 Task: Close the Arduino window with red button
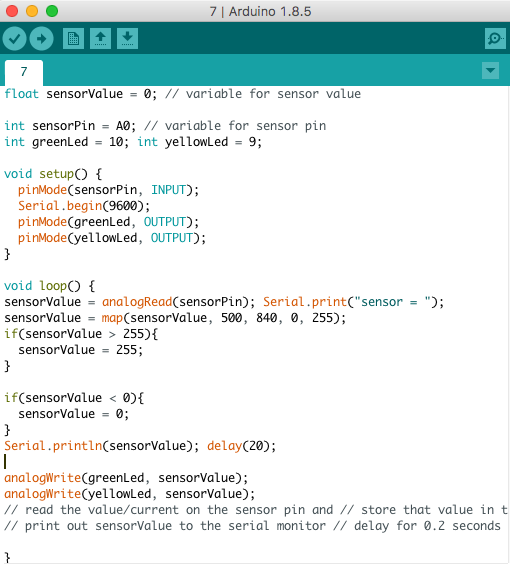tap(12, 11)
